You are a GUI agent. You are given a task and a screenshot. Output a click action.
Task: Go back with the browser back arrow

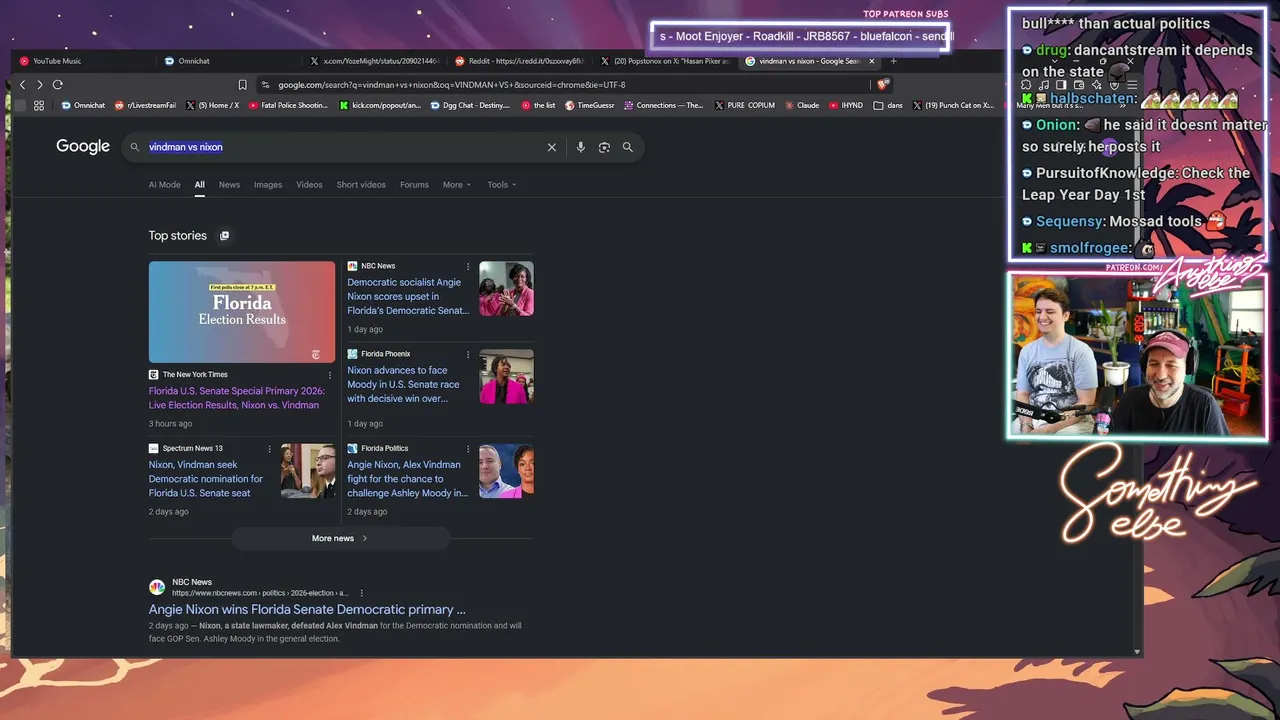(22, 85)
